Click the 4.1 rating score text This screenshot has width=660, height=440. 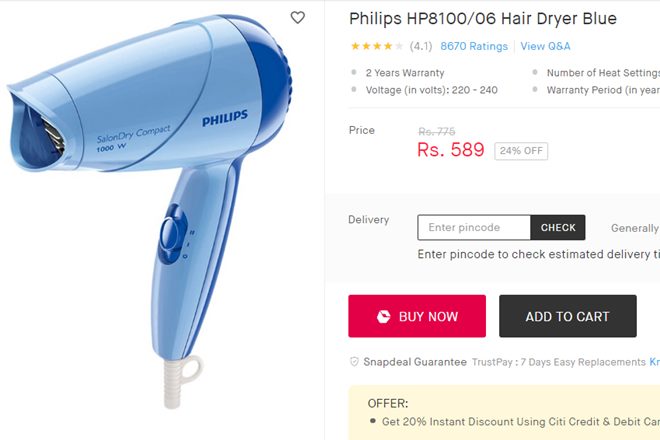[421, 46]
